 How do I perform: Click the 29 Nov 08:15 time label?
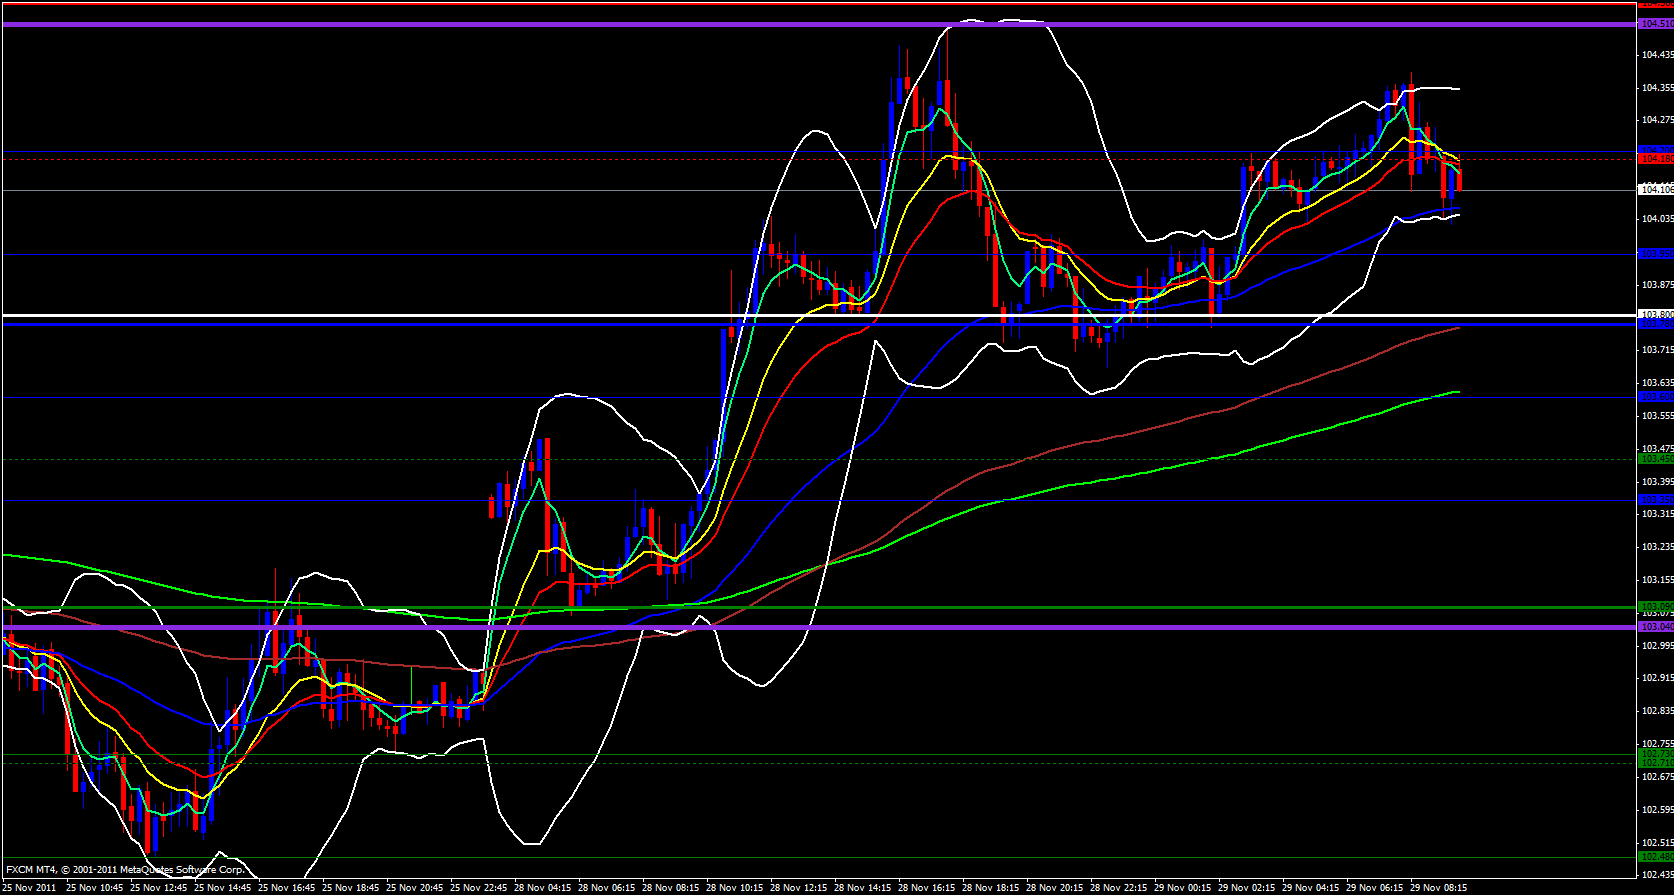pos(1440,887)
